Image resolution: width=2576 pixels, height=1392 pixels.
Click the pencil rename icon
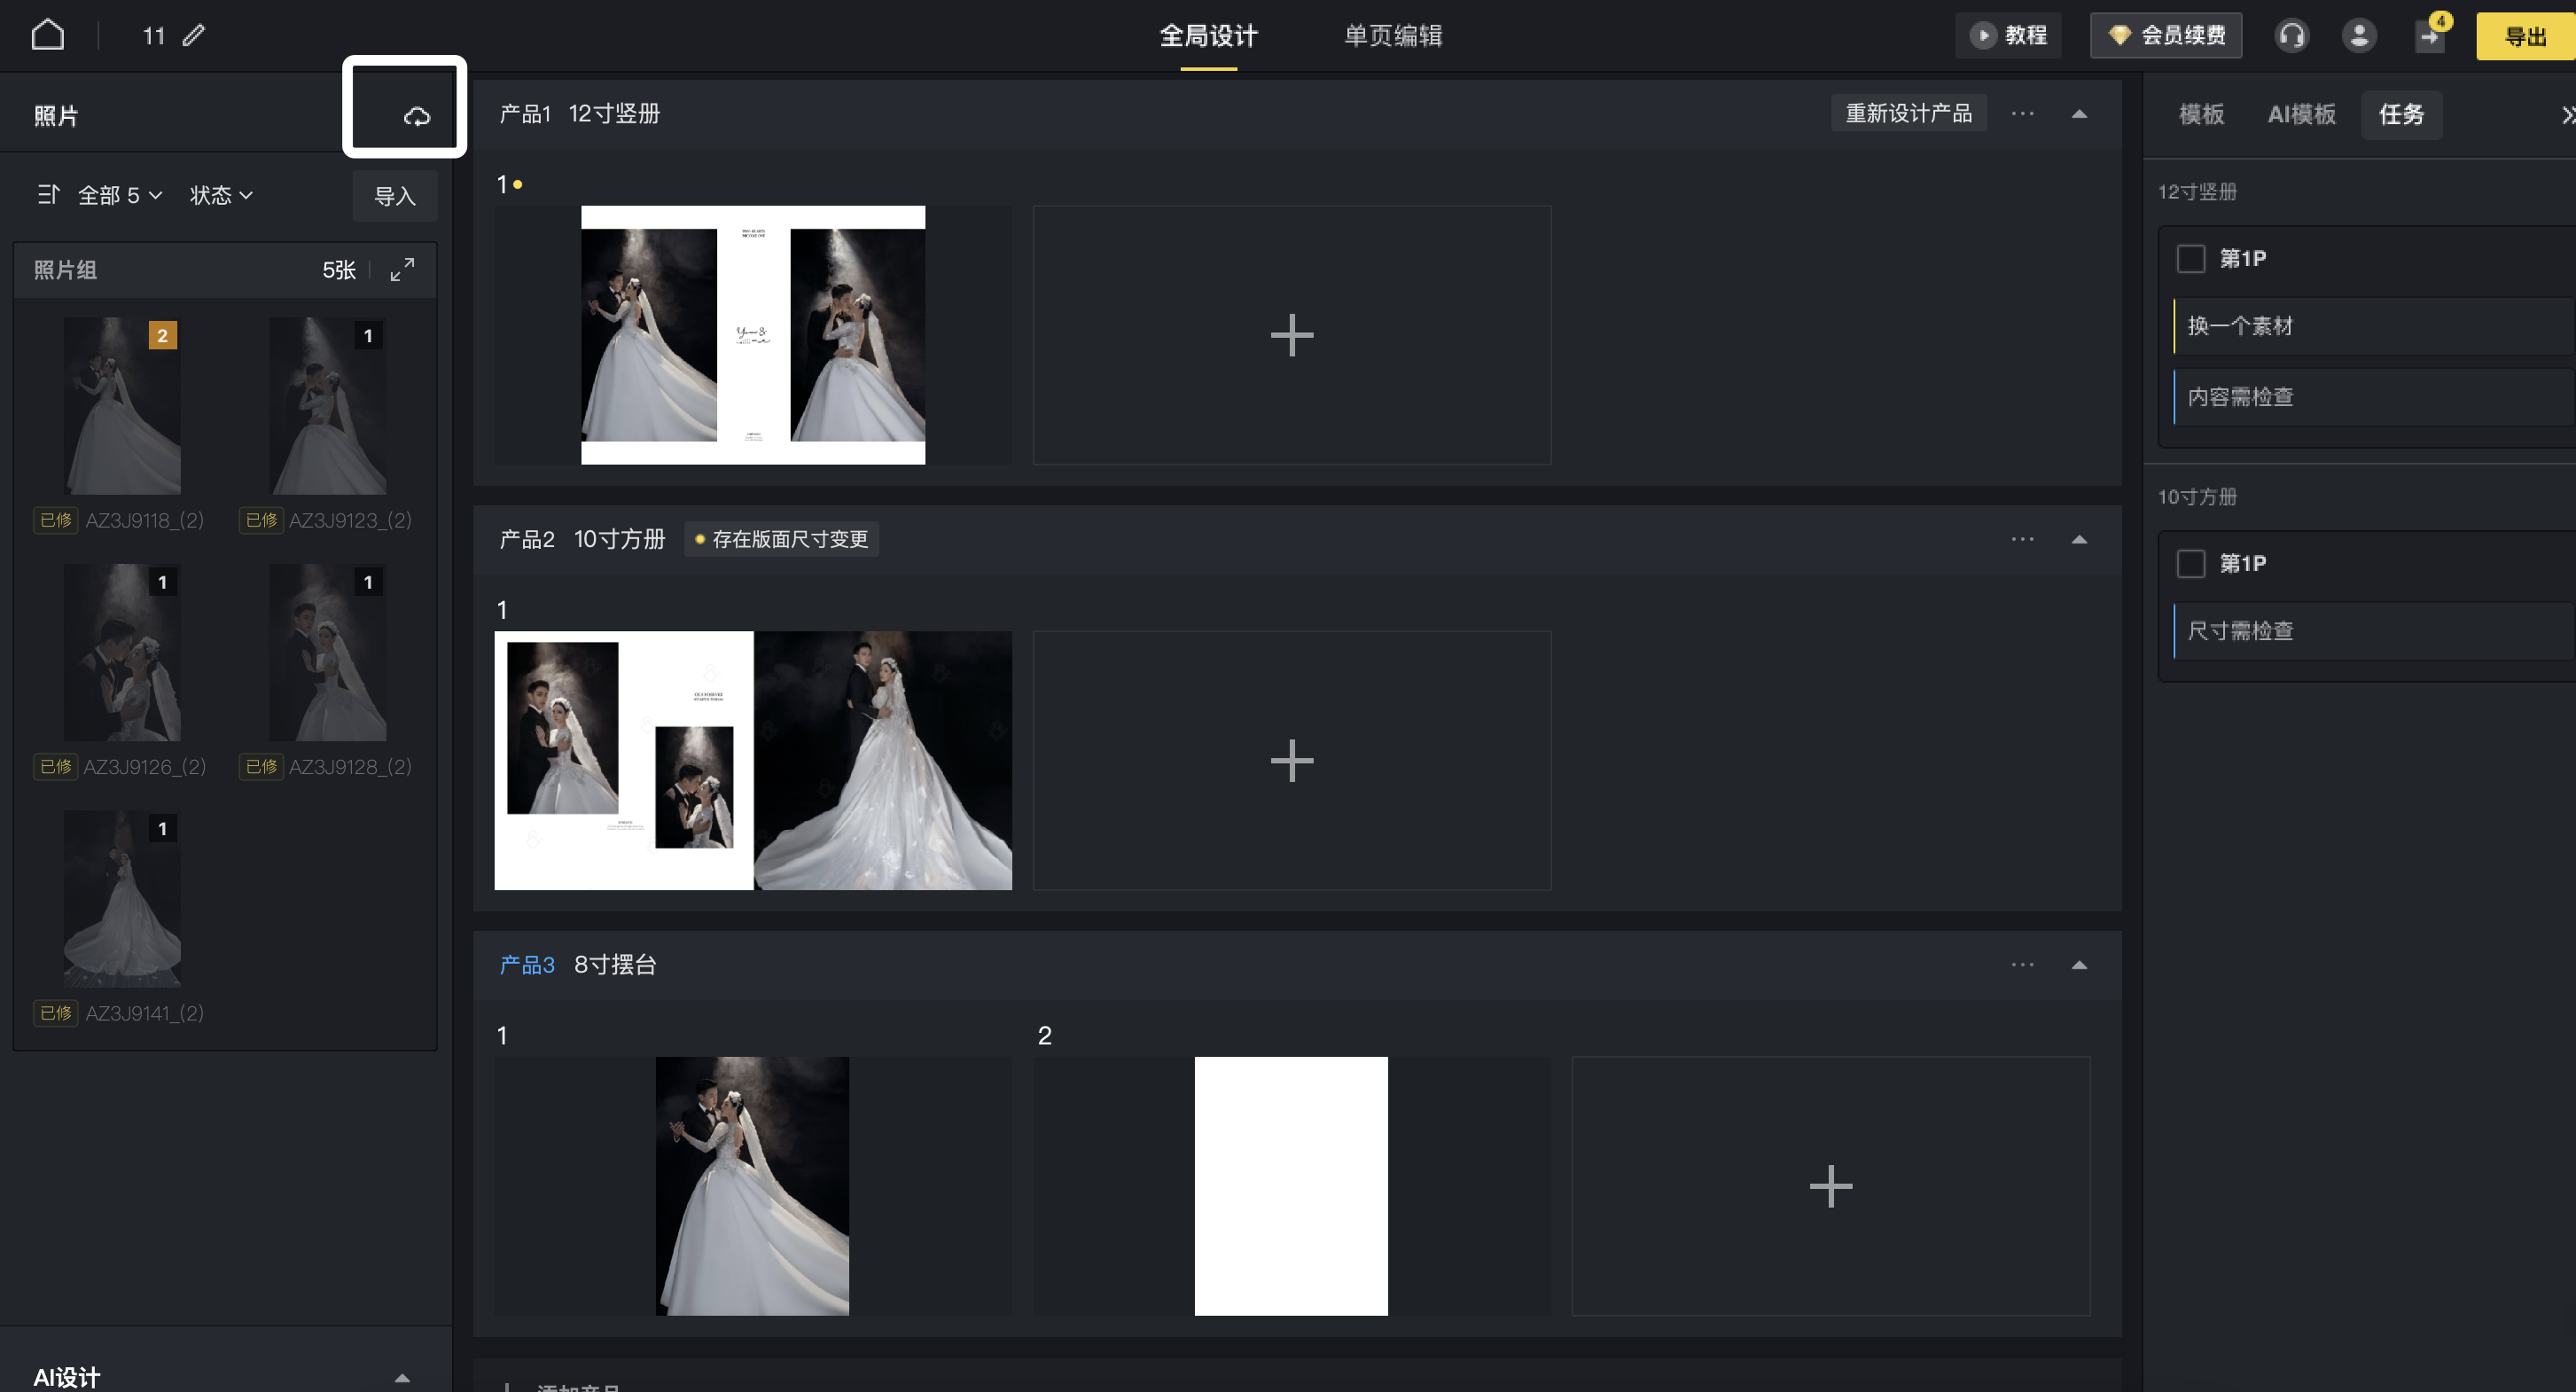(194, 35)
